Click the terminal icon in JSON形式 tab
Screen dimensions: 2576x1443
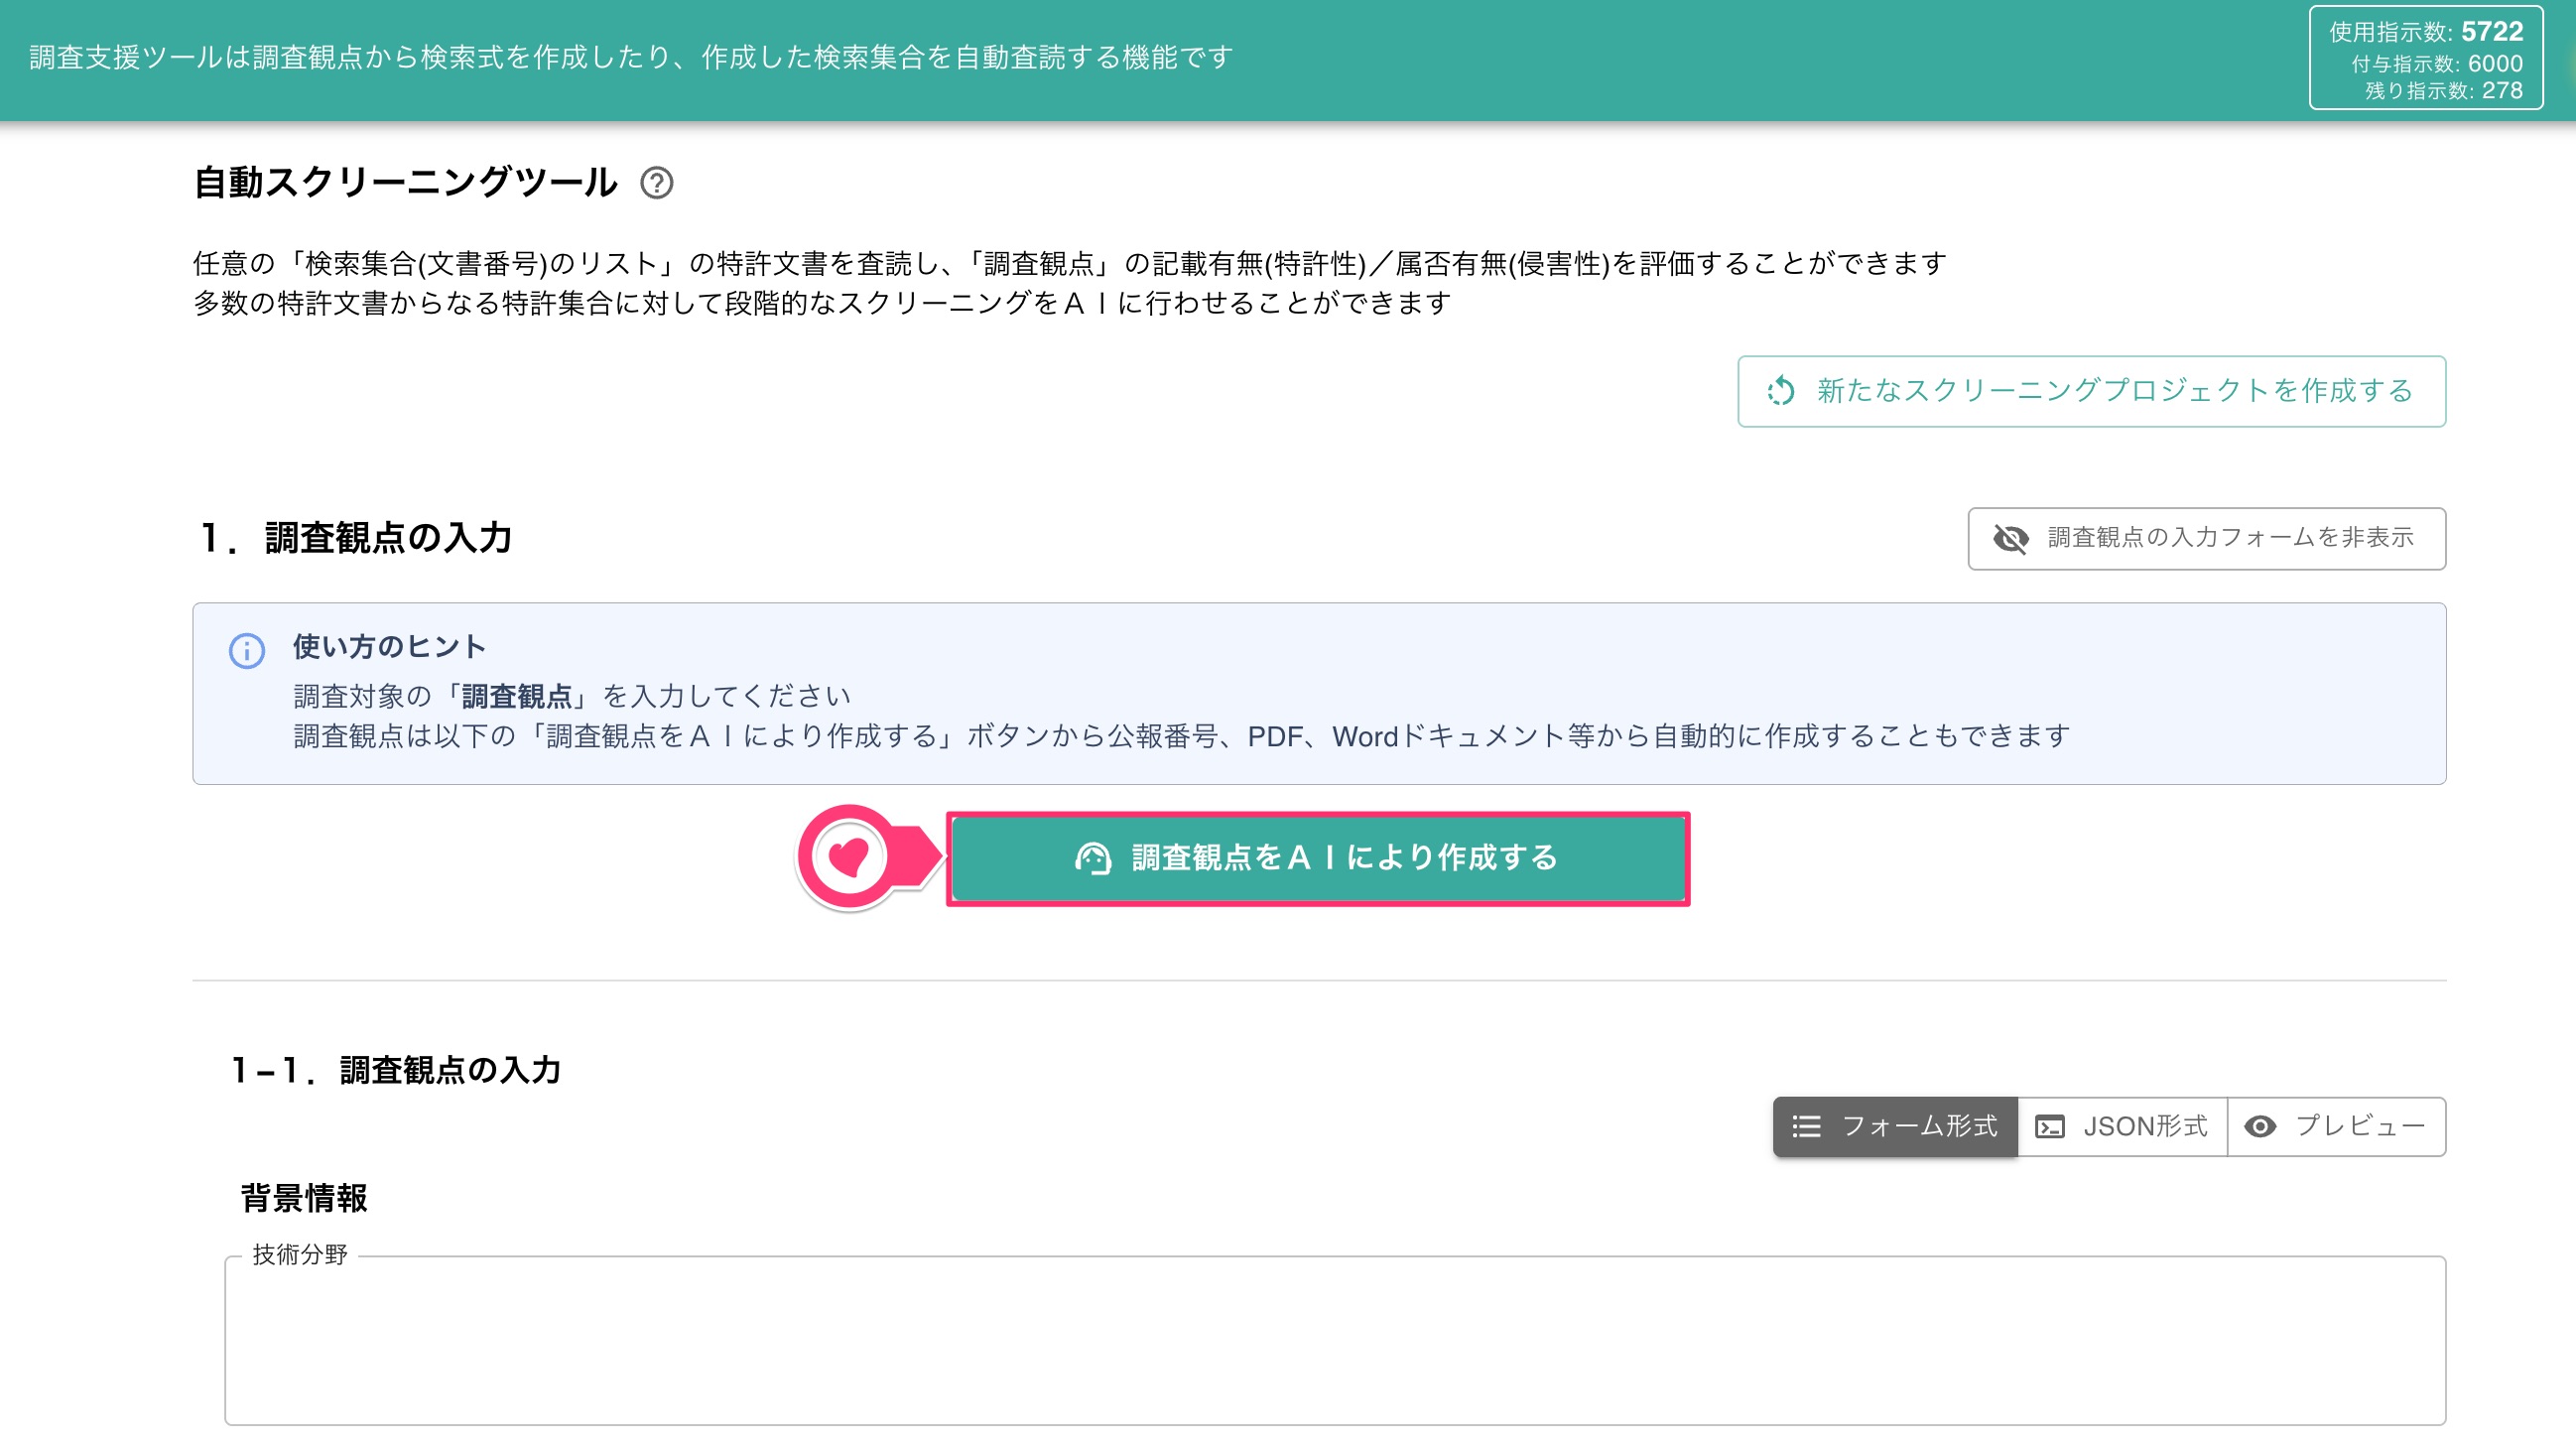[2050, 1127]
